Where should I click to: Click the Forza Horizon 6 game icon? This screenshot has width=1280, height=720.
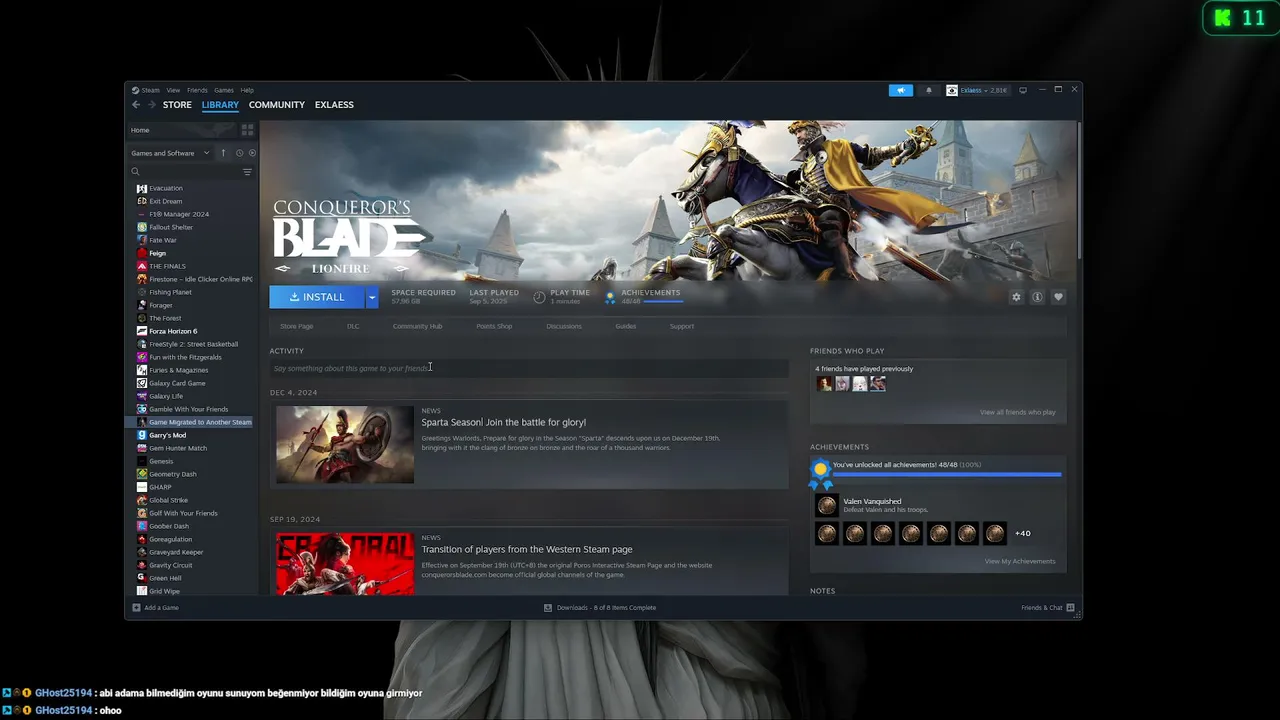tap(142, 331)
